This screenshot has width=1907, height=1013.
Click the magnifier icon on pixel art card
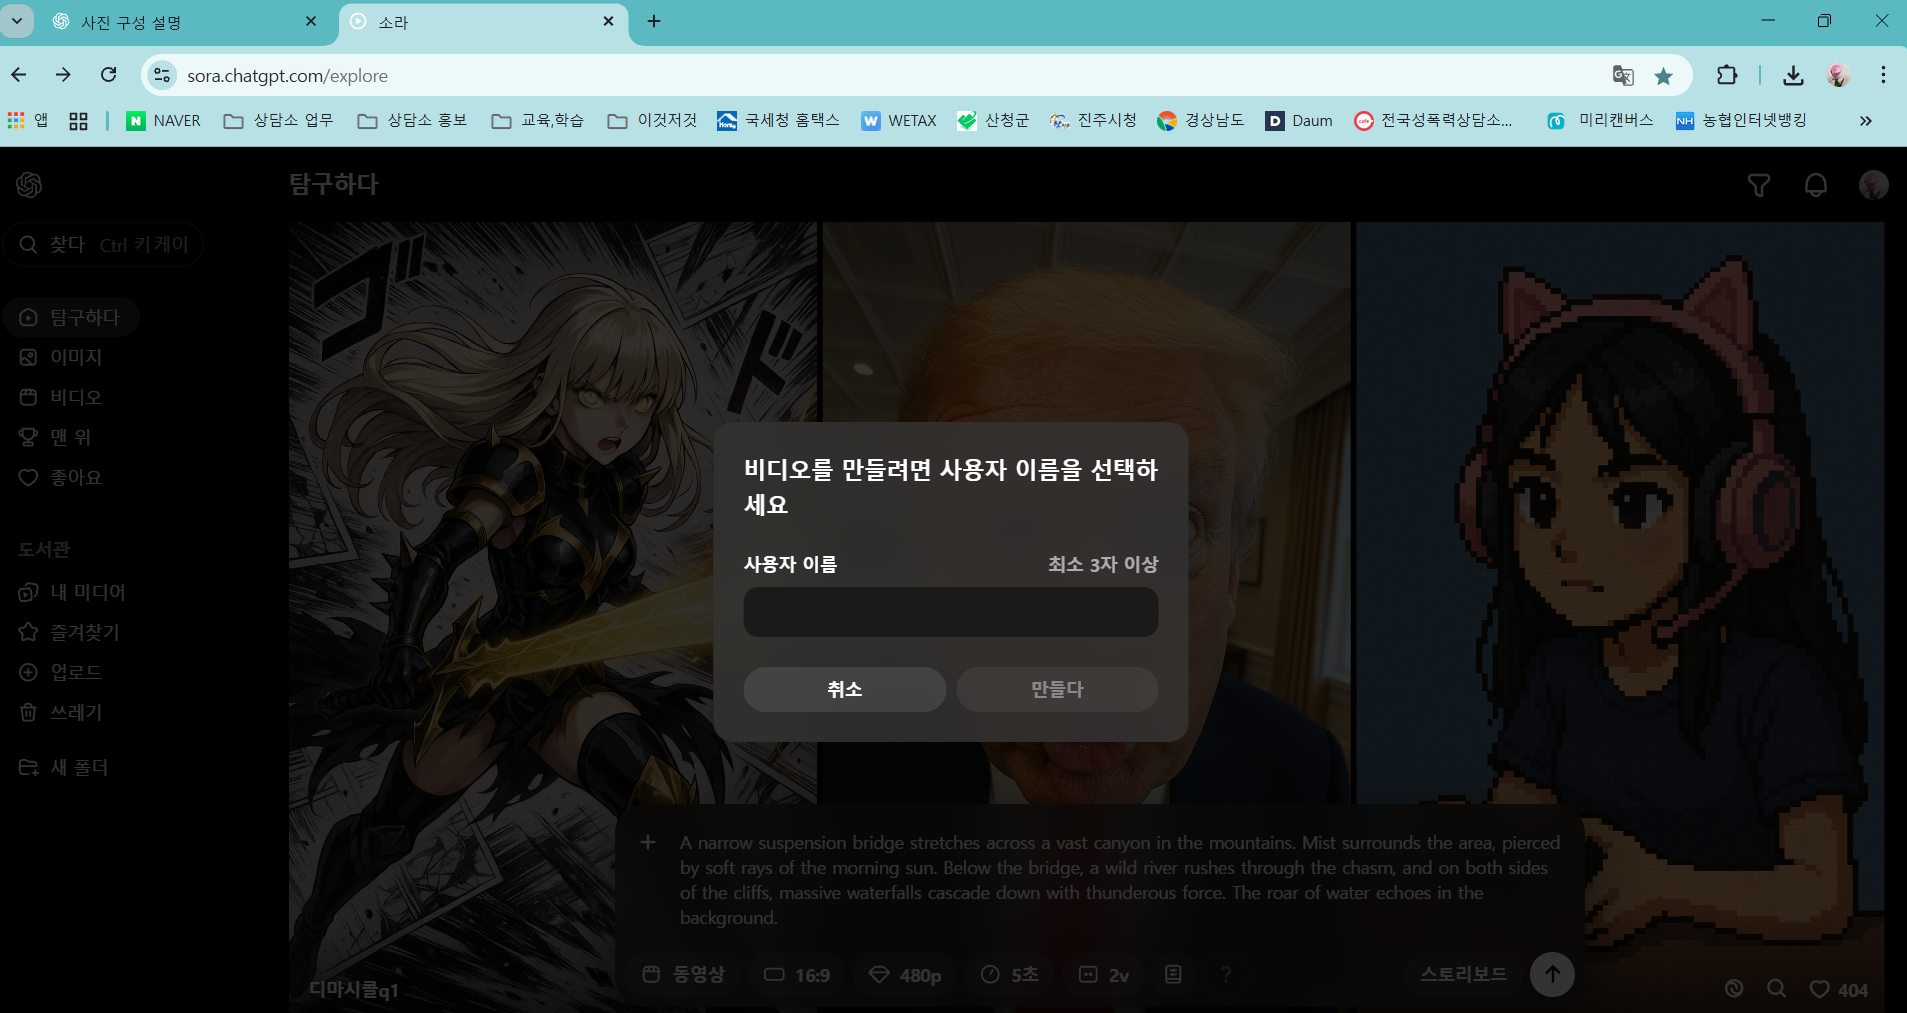(1776, 989)
